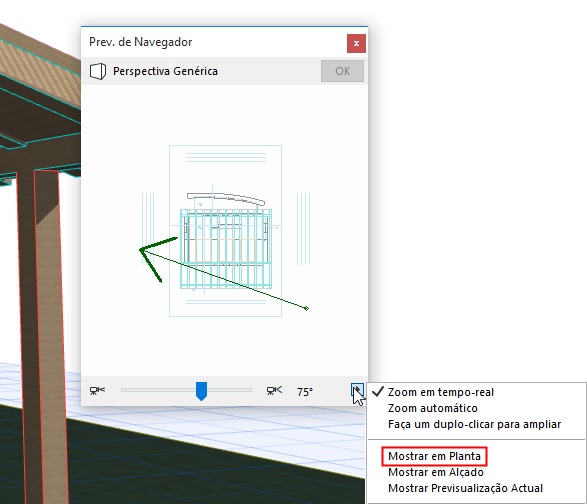
Task: Click the 75° angle value
Action: (305, 392)
